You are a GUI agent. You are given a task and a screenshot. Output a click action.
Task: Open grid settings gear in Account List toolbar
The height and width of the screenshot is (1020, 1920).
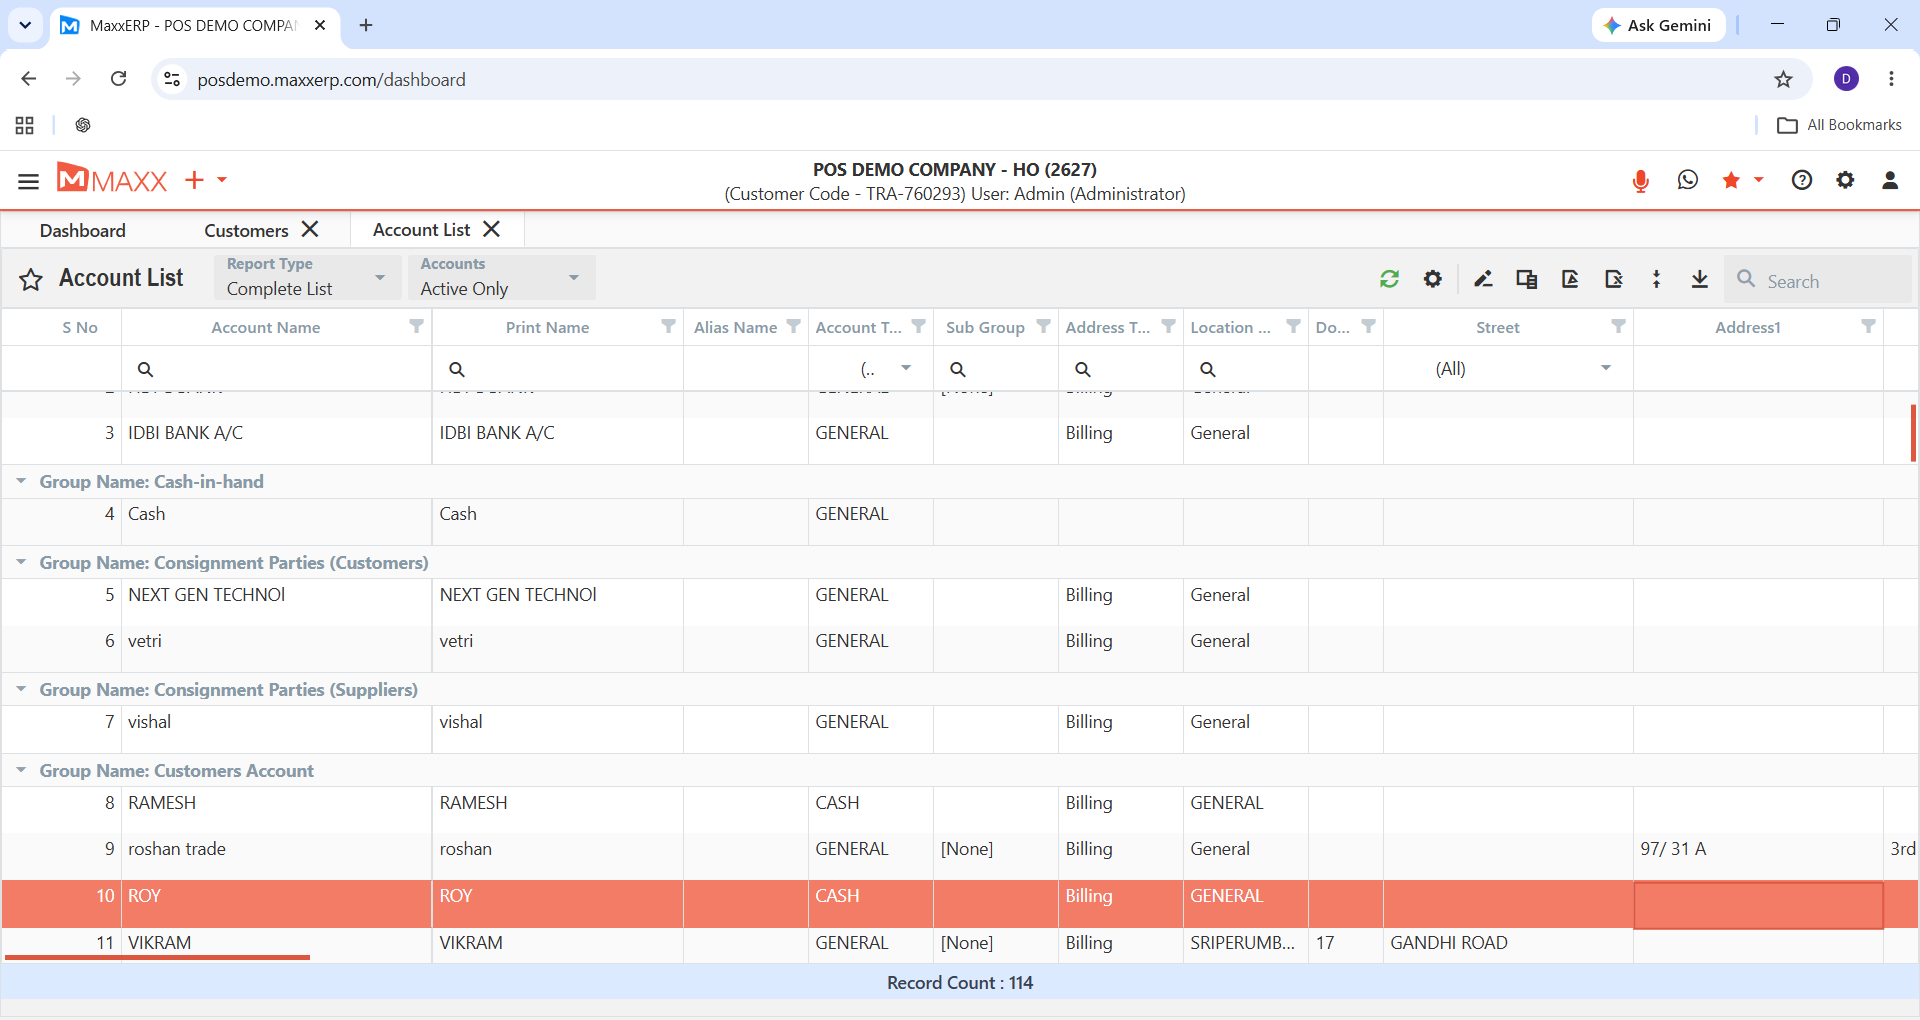point(1433,279)
